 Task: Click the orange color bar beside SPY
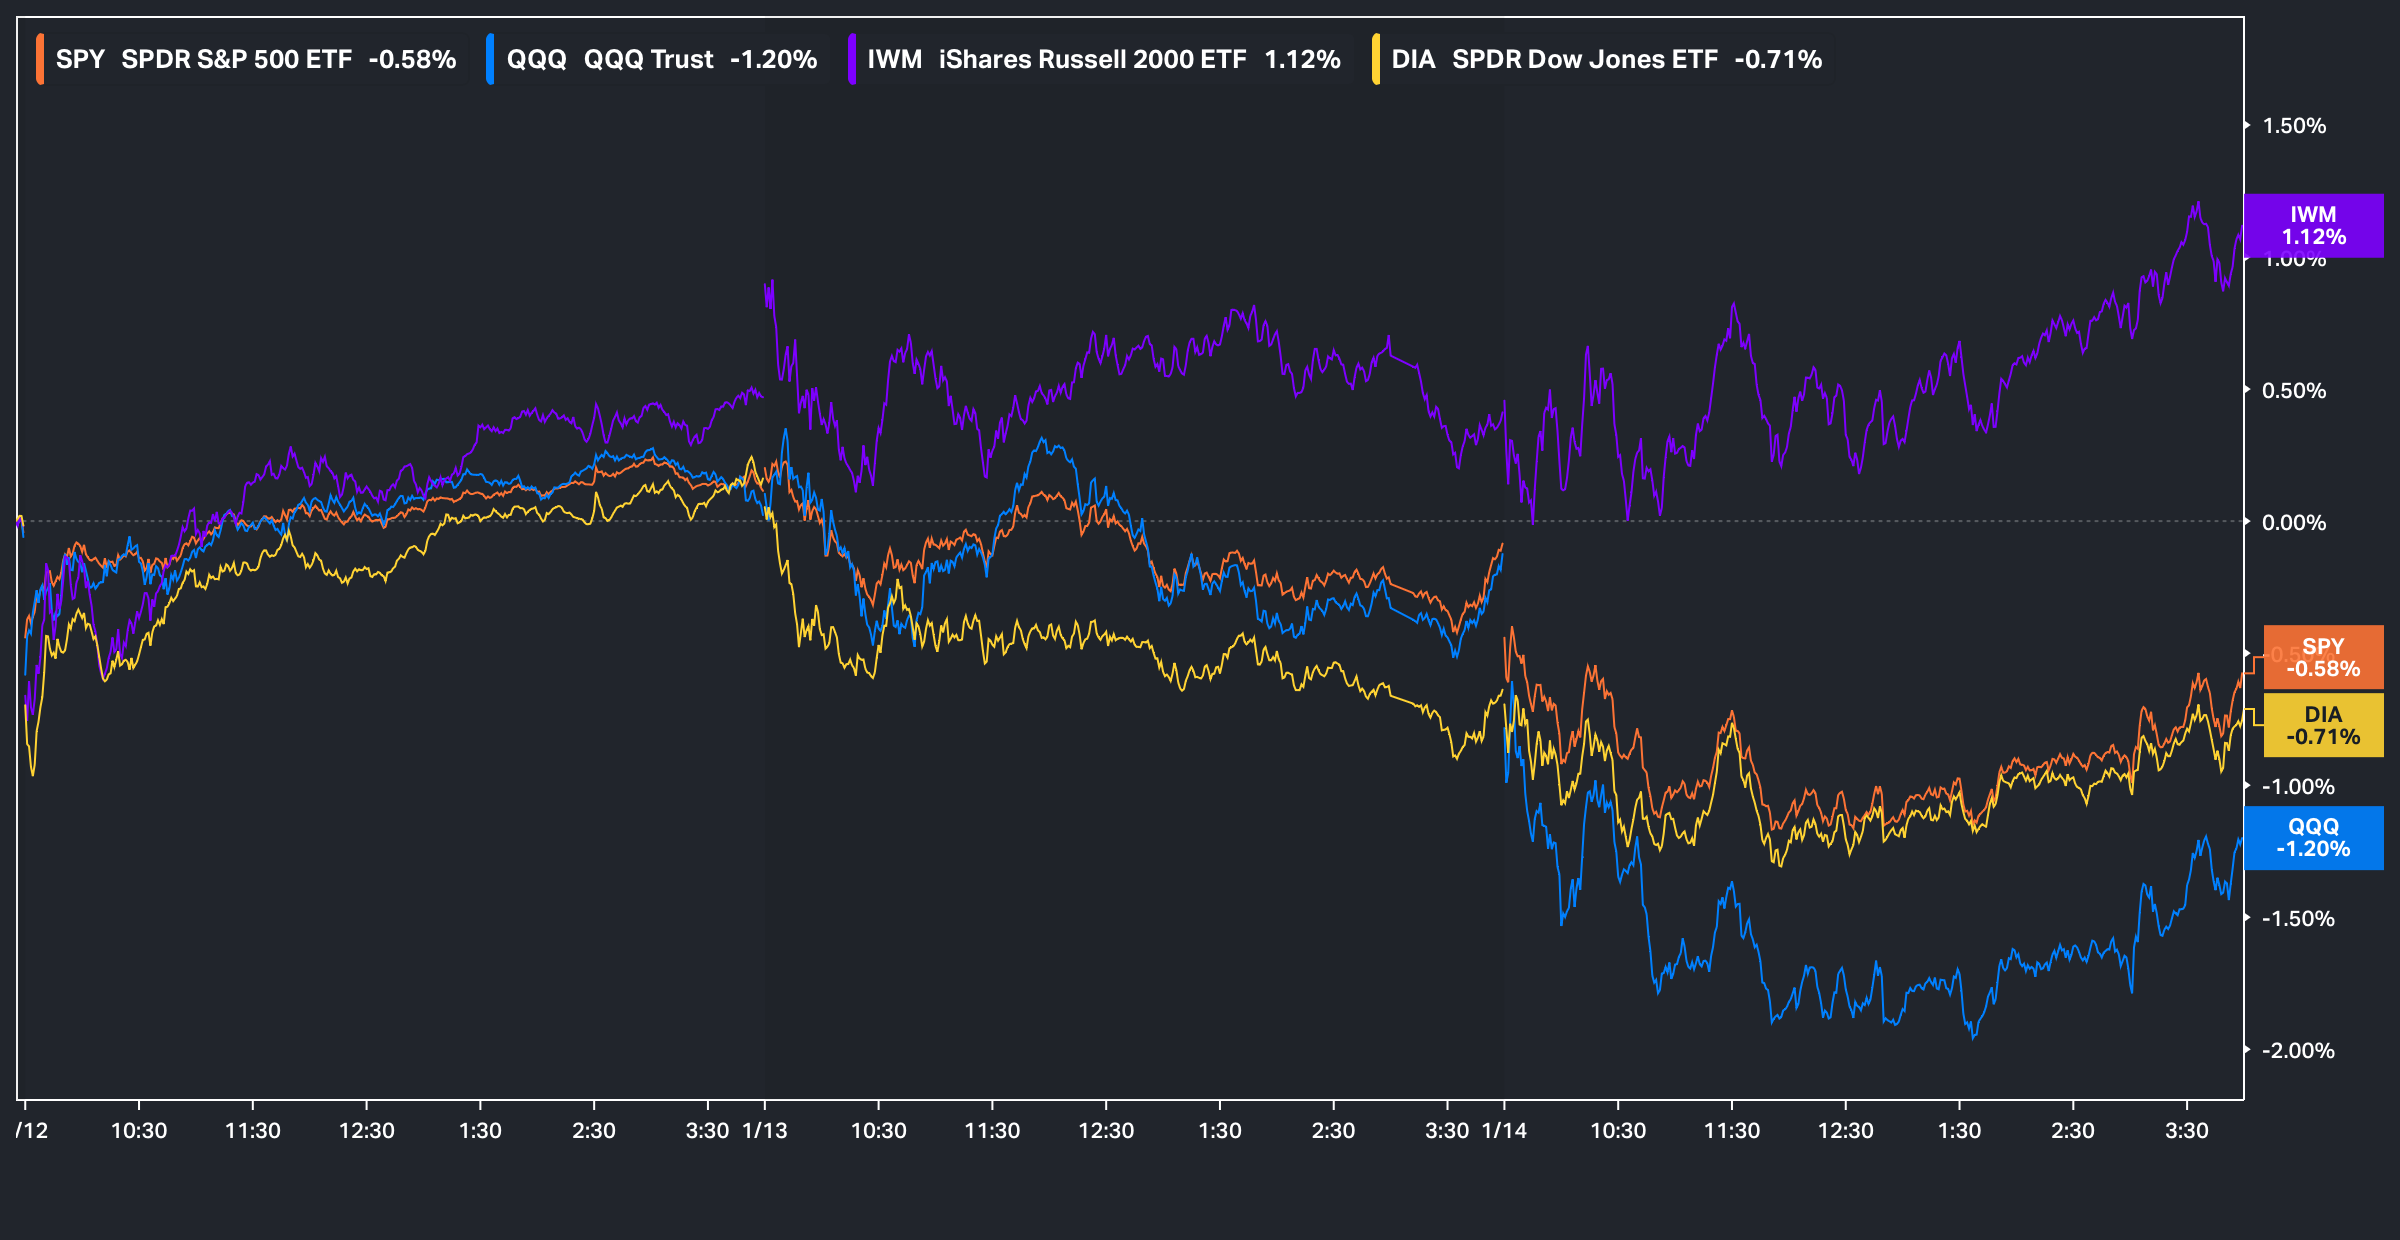(40, 59)
